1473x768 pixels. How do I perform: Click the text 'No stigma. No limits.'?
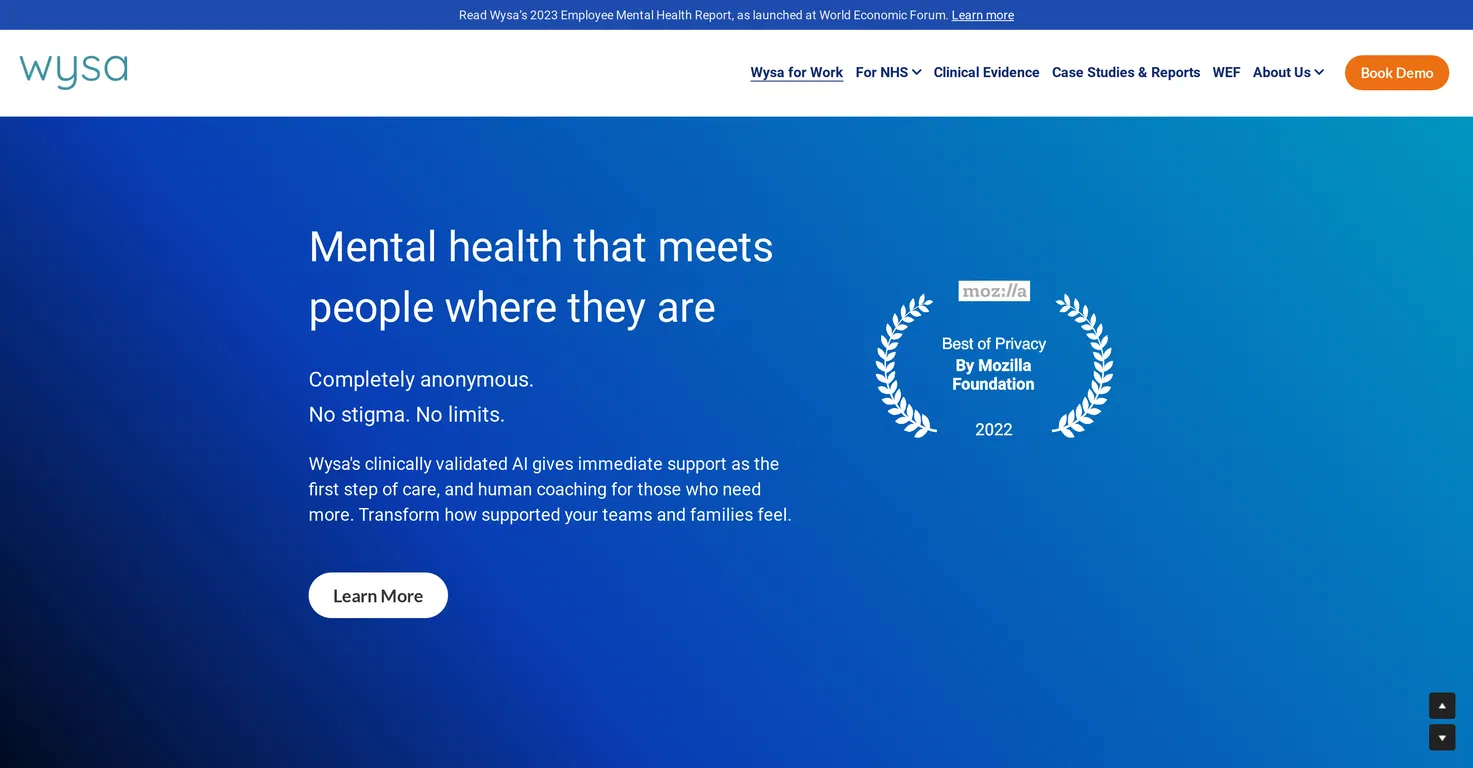tap(407, 414)
